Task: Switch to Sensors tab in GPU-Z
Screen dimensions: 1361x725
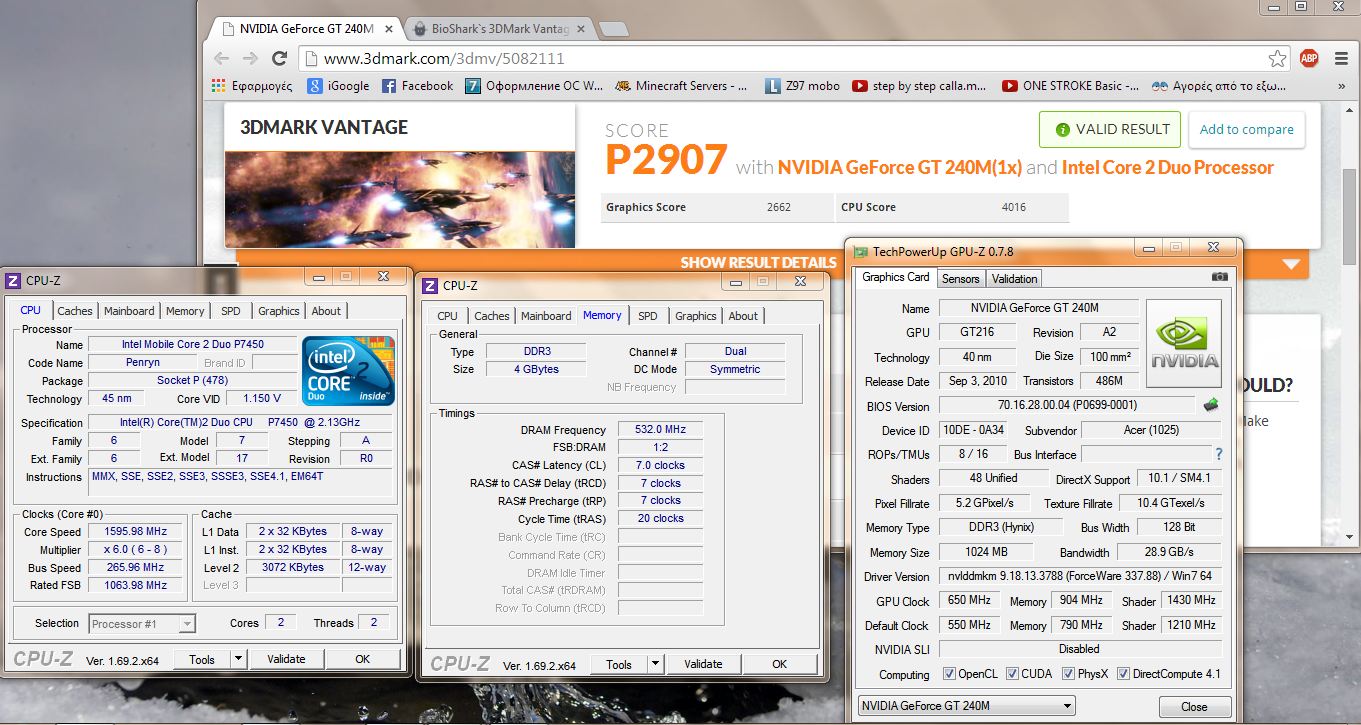Action: (x=961, y=279)
